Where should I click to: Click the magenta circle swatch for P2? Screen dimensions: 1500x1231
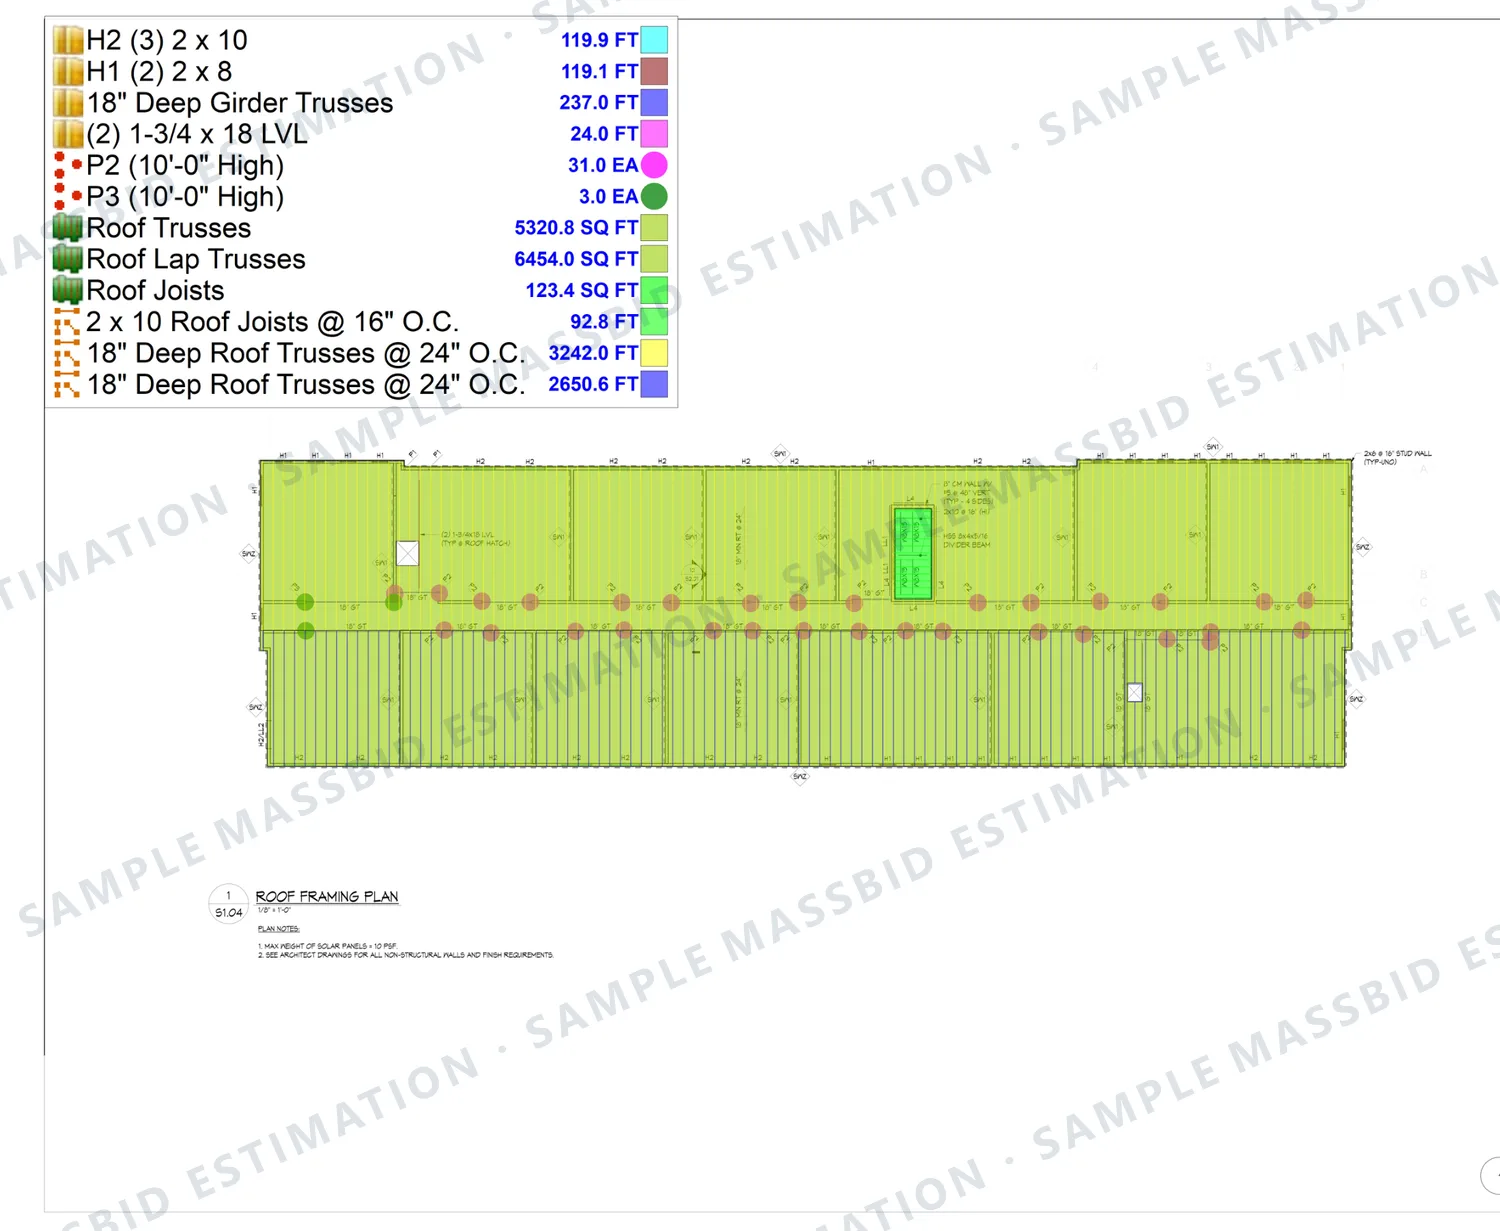point(654,165)
